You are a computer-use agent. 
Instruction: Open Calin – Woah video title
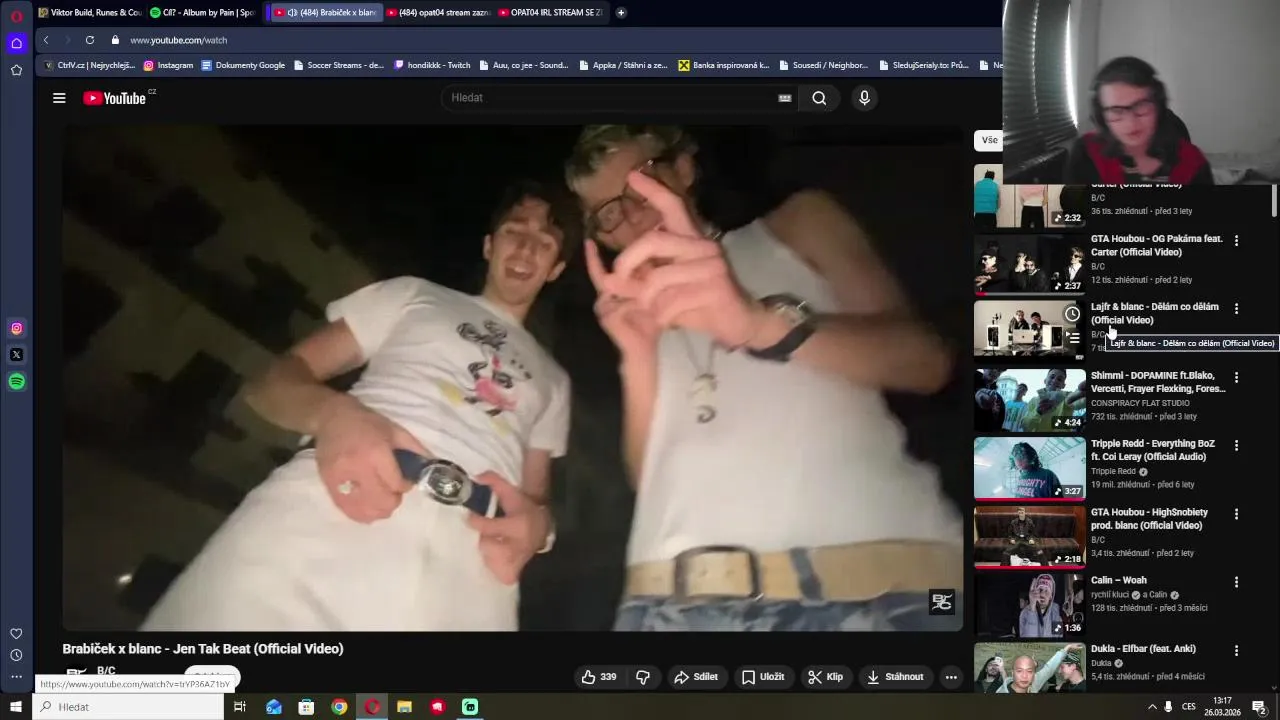click(x=1118, y=580)
